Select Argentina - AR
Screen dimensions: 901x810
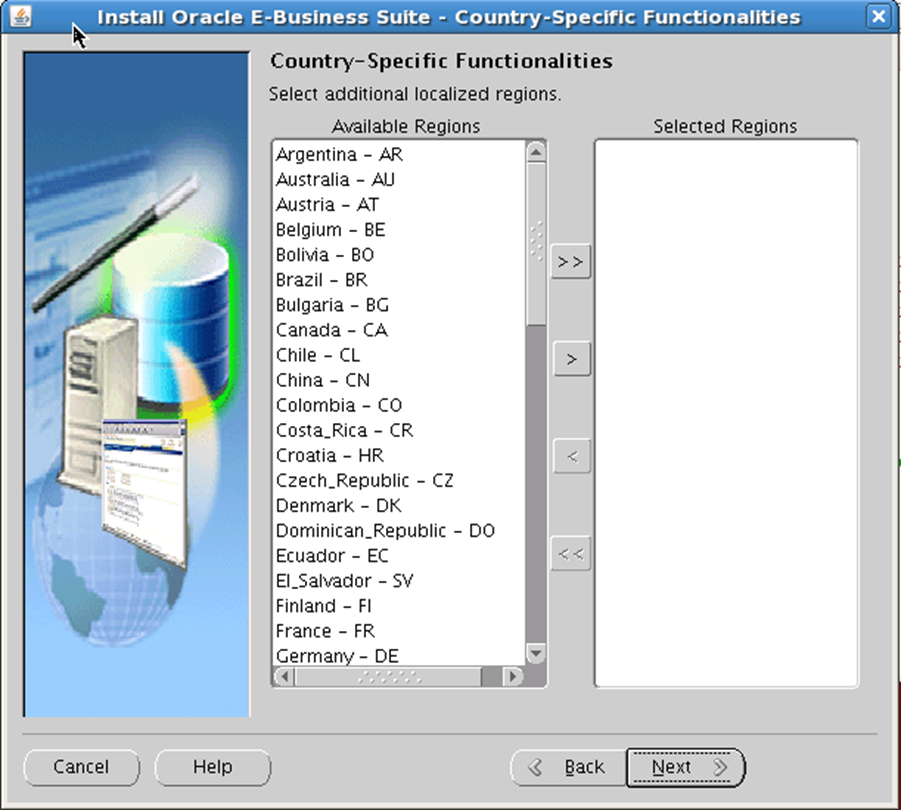pyautogui.click(x=399, y=155)
